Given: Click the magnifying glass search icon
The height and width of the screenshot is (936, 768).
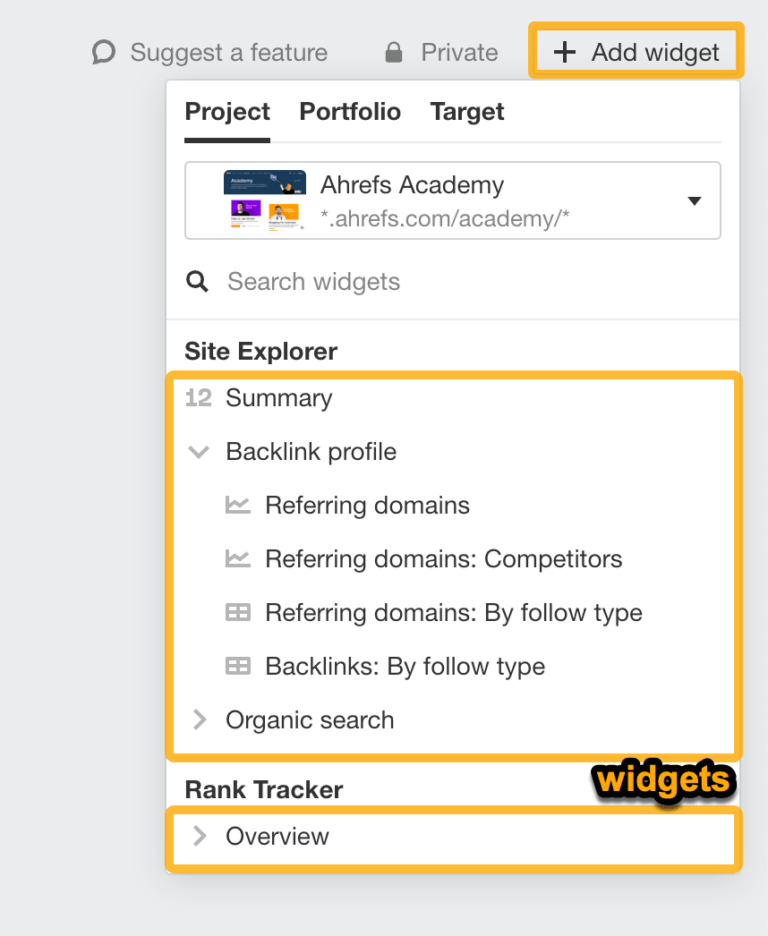Looking at the screenshot, I should tap(197, 281).
